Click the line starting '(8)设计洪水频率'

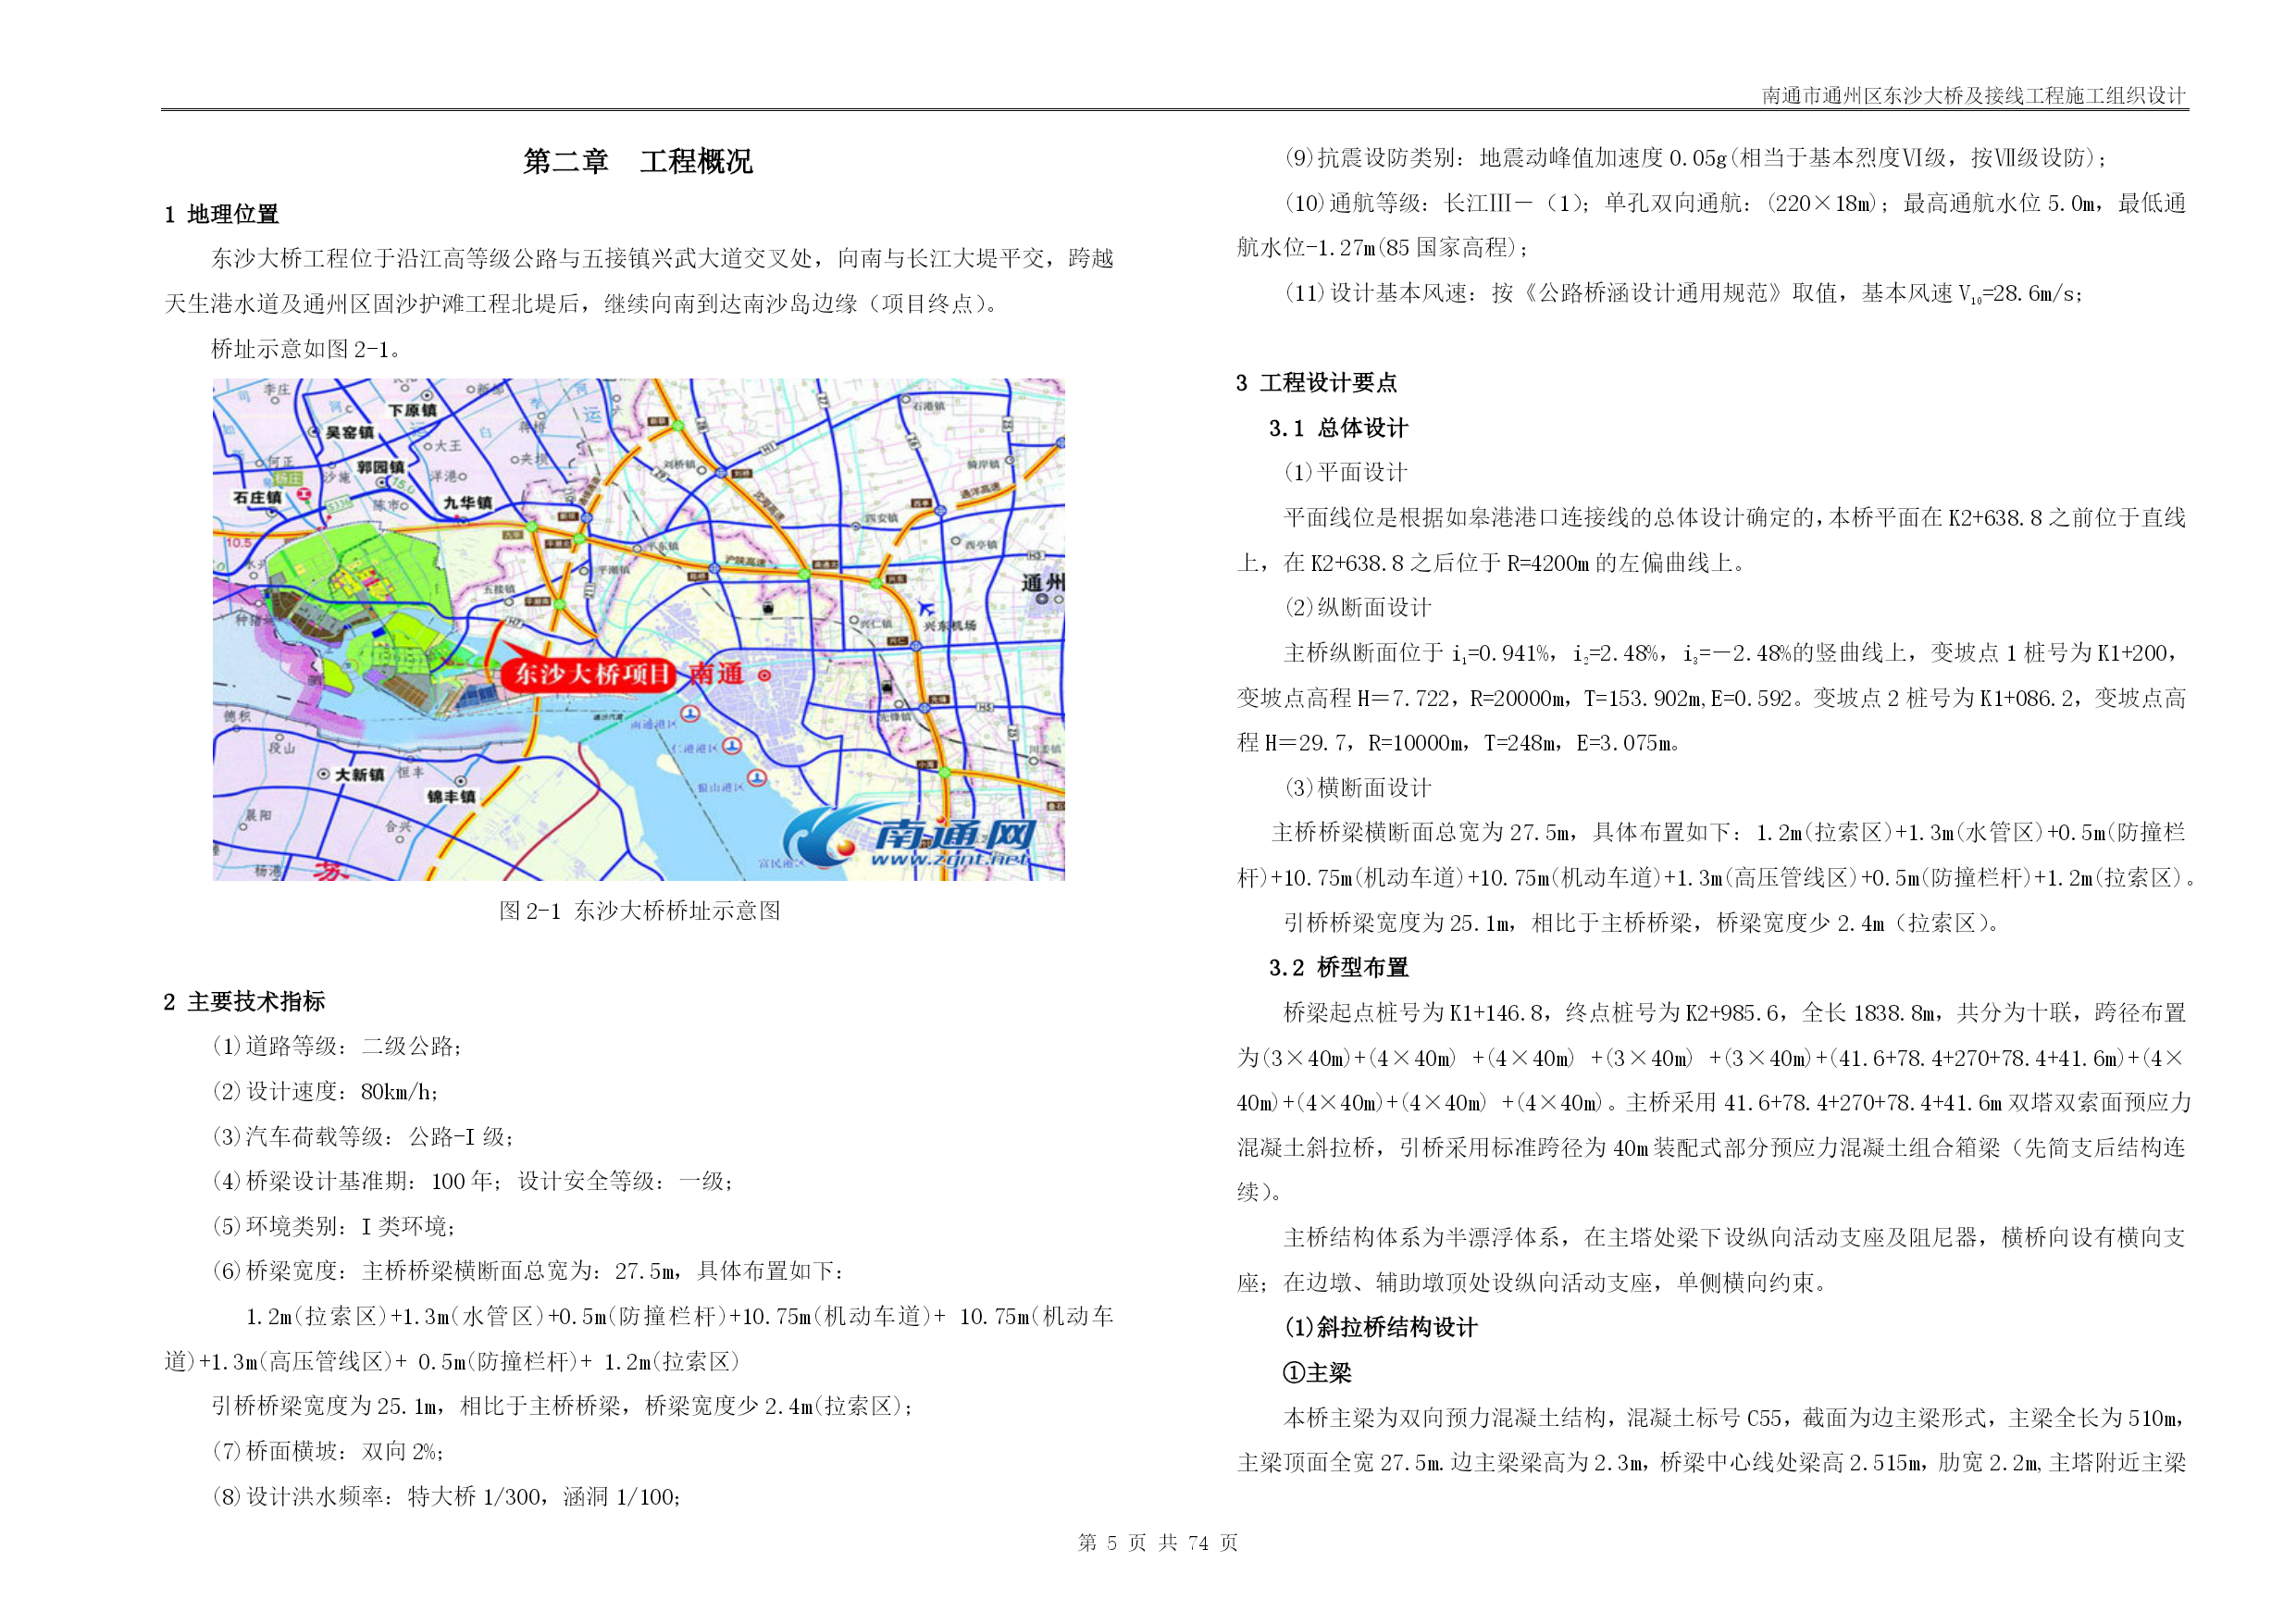coord(447,1497)
